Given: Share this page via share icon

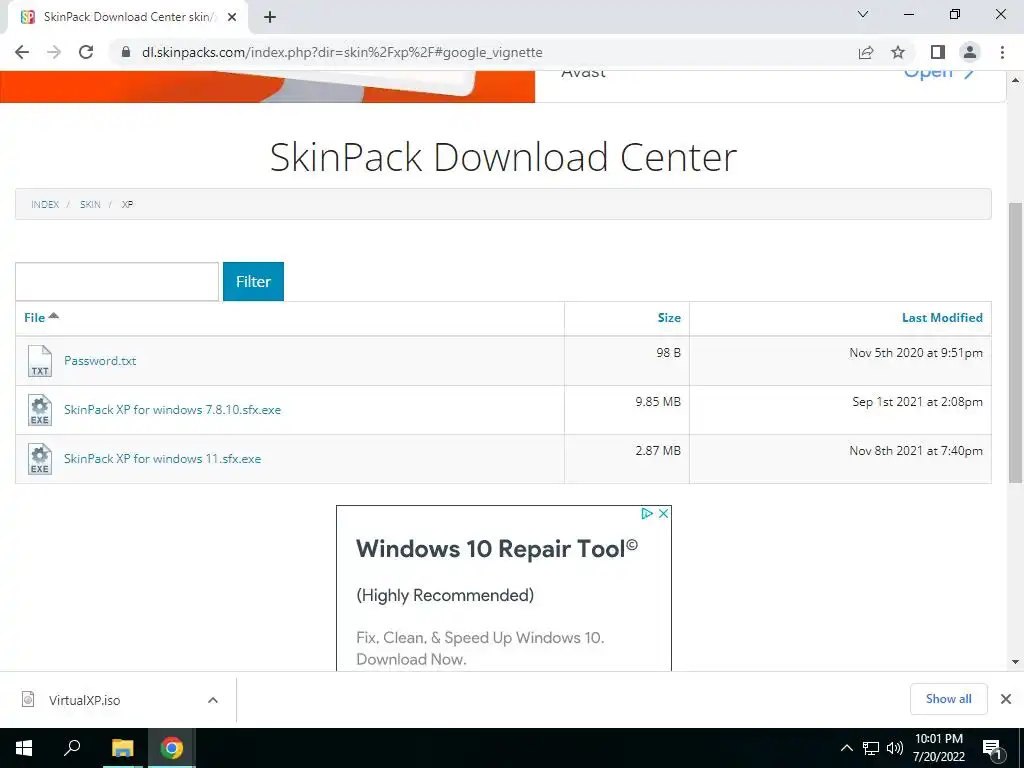Looking at the screenshot, I should point(866,52).
